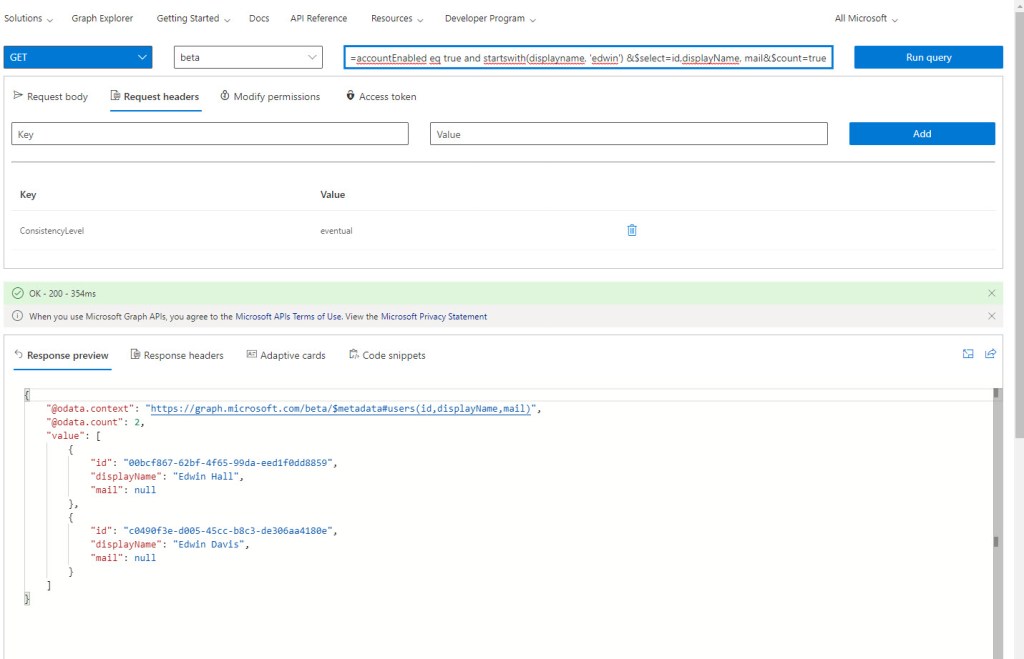The image size is (1024, 659).
Task: Open the HTTP method GET dropdown
Action: click(x=78, y=58)
